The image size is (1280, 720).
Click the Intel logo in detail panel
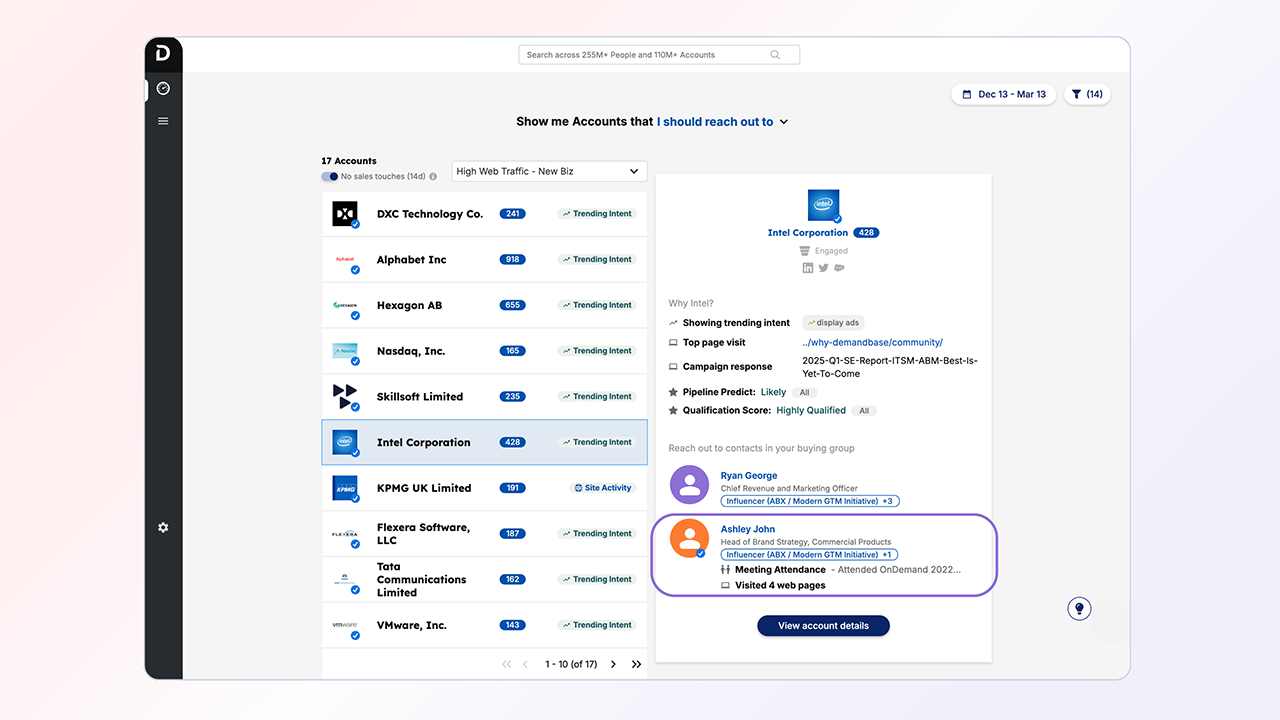coord(823,205)
